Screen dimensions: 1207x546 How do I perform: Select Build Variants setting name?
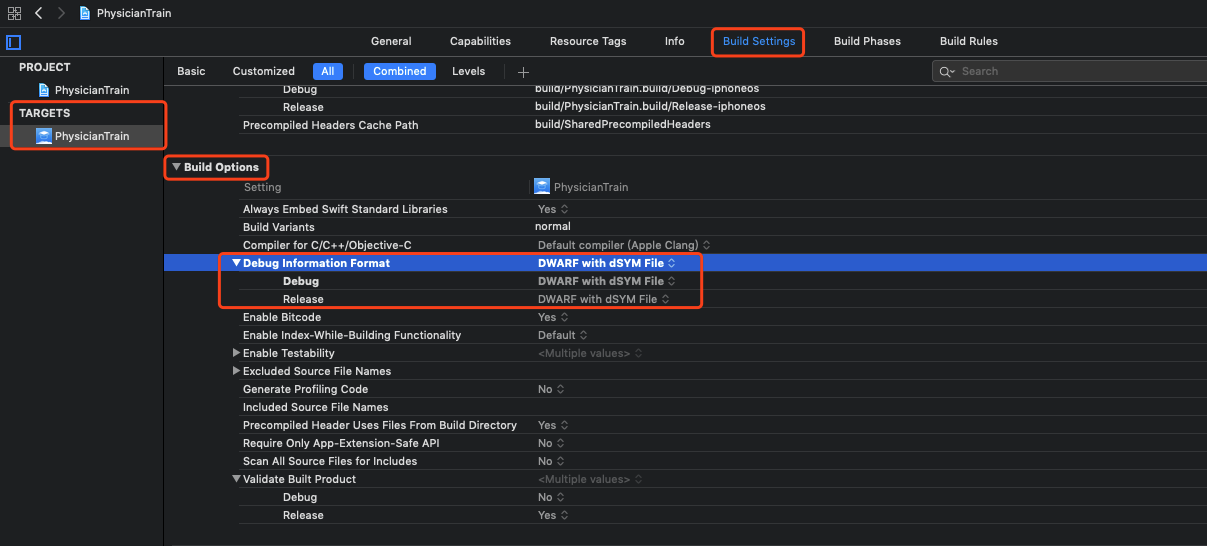pos(278,227)
